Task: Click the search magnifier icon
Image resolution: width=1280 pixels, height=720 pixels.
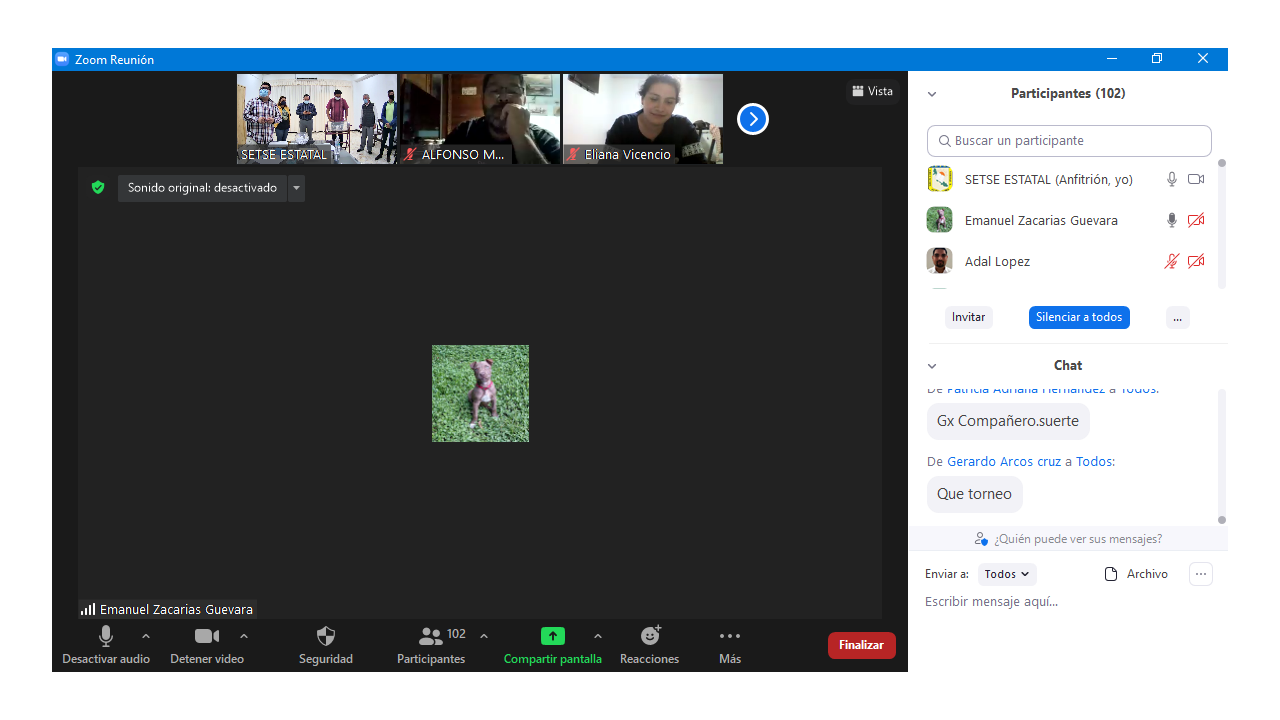Action: [x=944, y=141]
